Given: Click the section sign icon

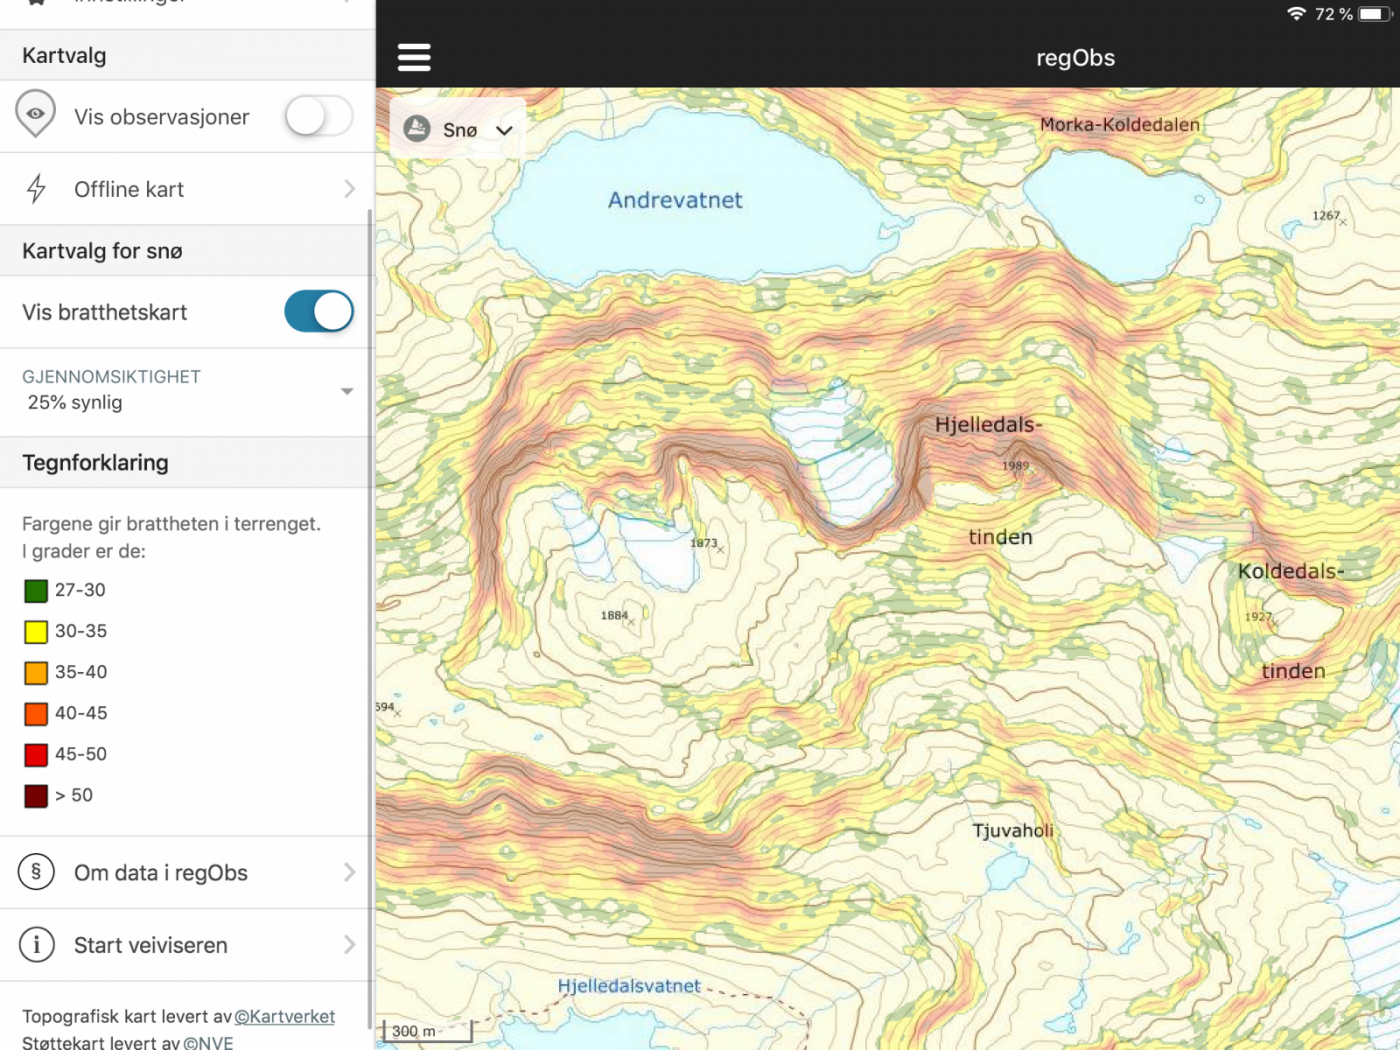Looking at the screenshot, I should (36, 872).
